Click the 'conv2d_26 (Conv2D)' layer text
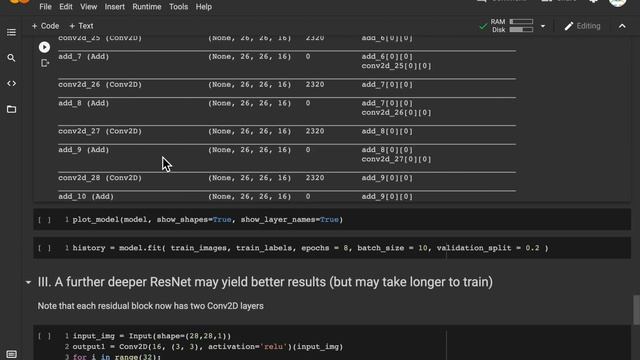 100,84
